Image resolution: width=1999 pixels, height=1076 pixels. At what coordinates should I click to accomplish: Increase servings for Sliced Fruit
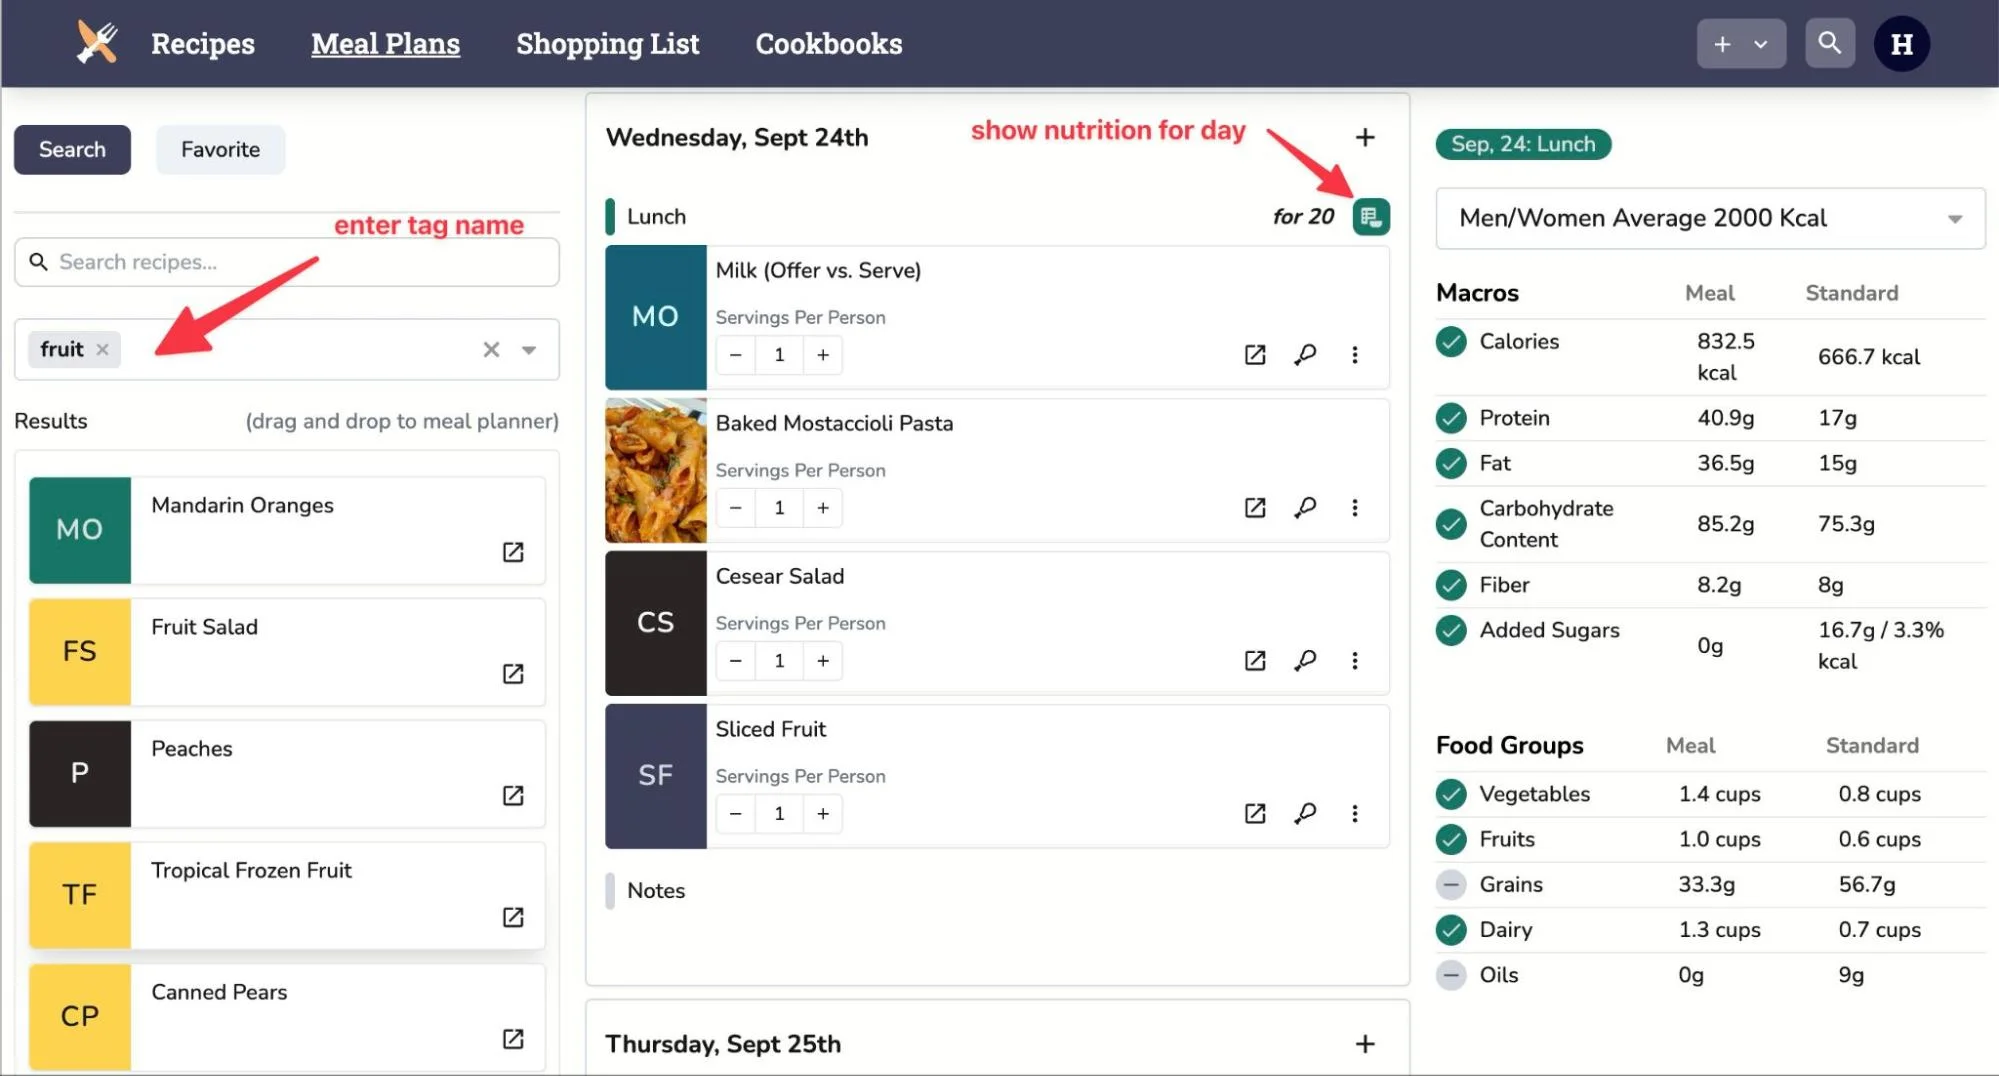[x=822, y=813]
